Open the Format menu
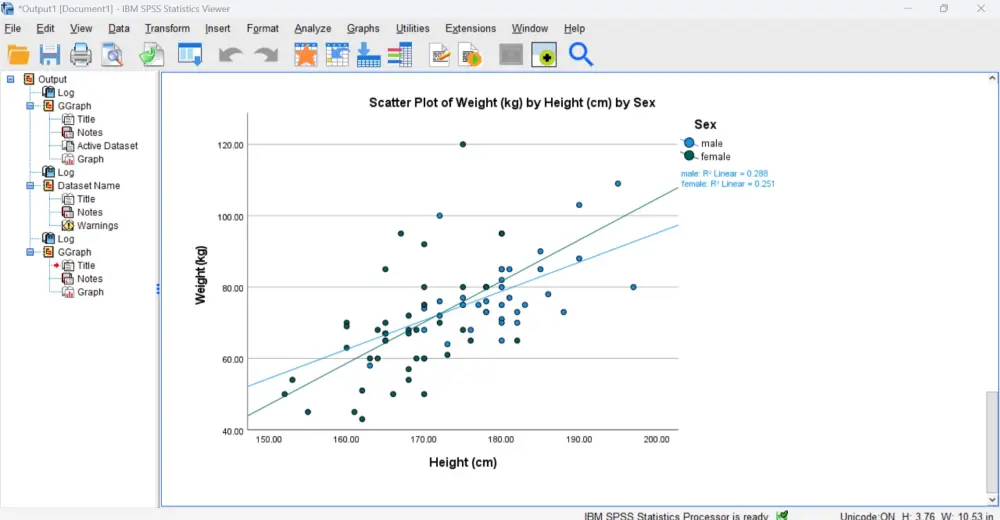The width and height of the screenshot is (1000, 520). [x=263, y=29]
